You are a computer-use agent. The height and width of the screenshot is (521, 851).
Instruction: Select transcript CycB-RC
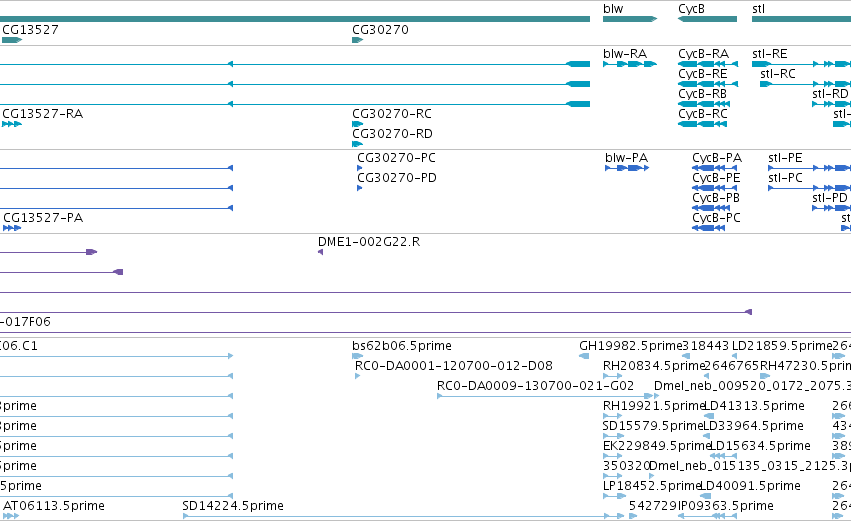(702, 114)
